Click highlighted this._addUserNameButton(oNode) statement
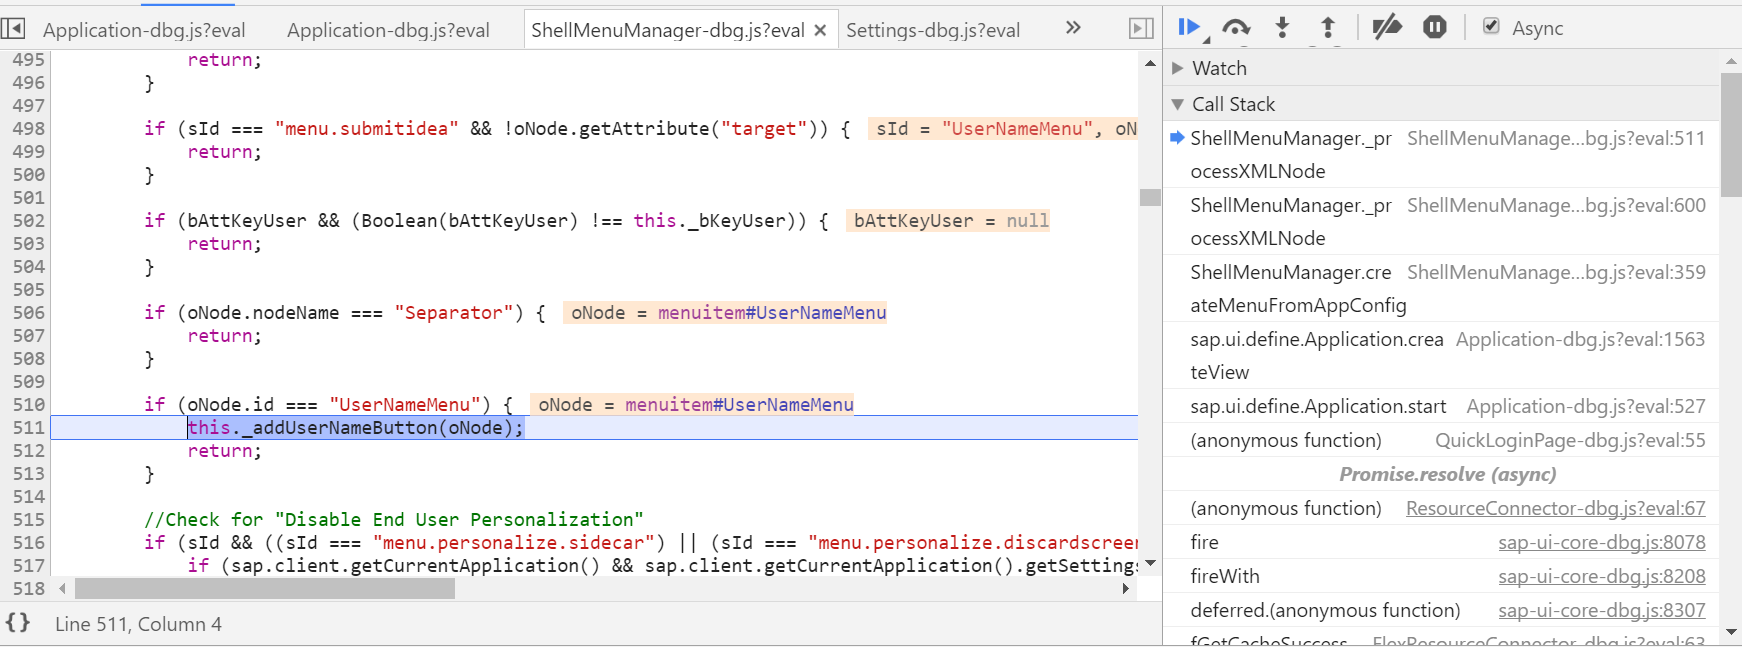This screenshot has height=647, width=1742. coord(355,427)
